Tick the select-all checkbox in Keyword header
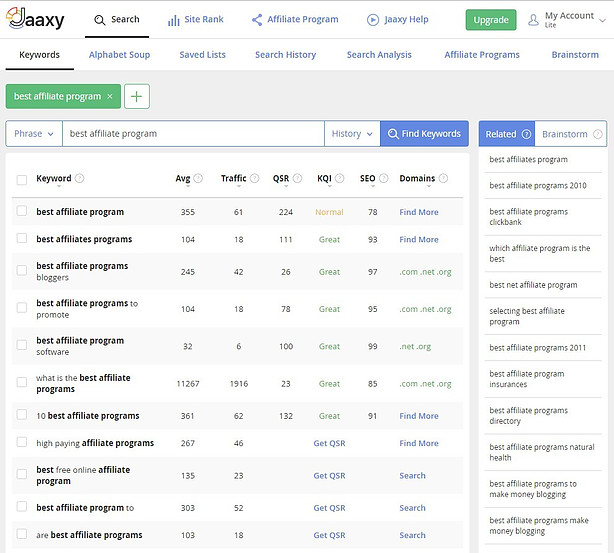Image resolution: width=614 pixels, height=553 pixels. 22,180
